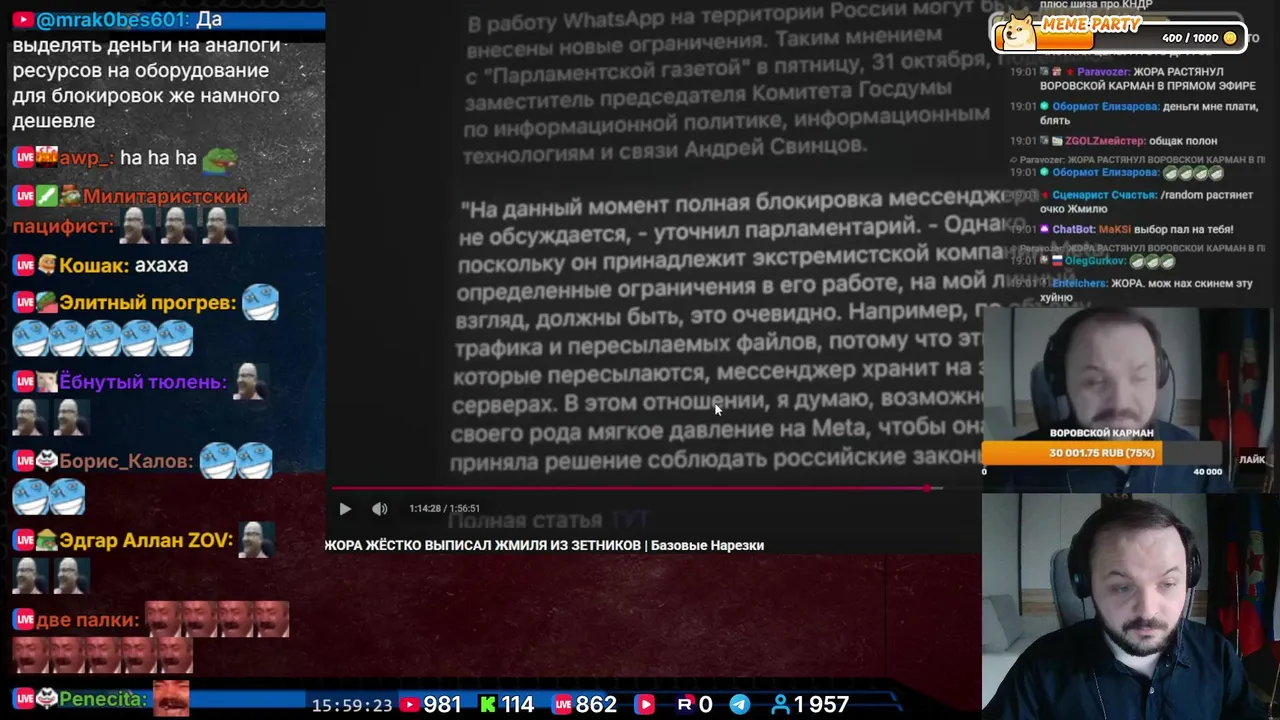
Task: Open Милитаристский пацифист username in chat
Action: click(130, 211)
